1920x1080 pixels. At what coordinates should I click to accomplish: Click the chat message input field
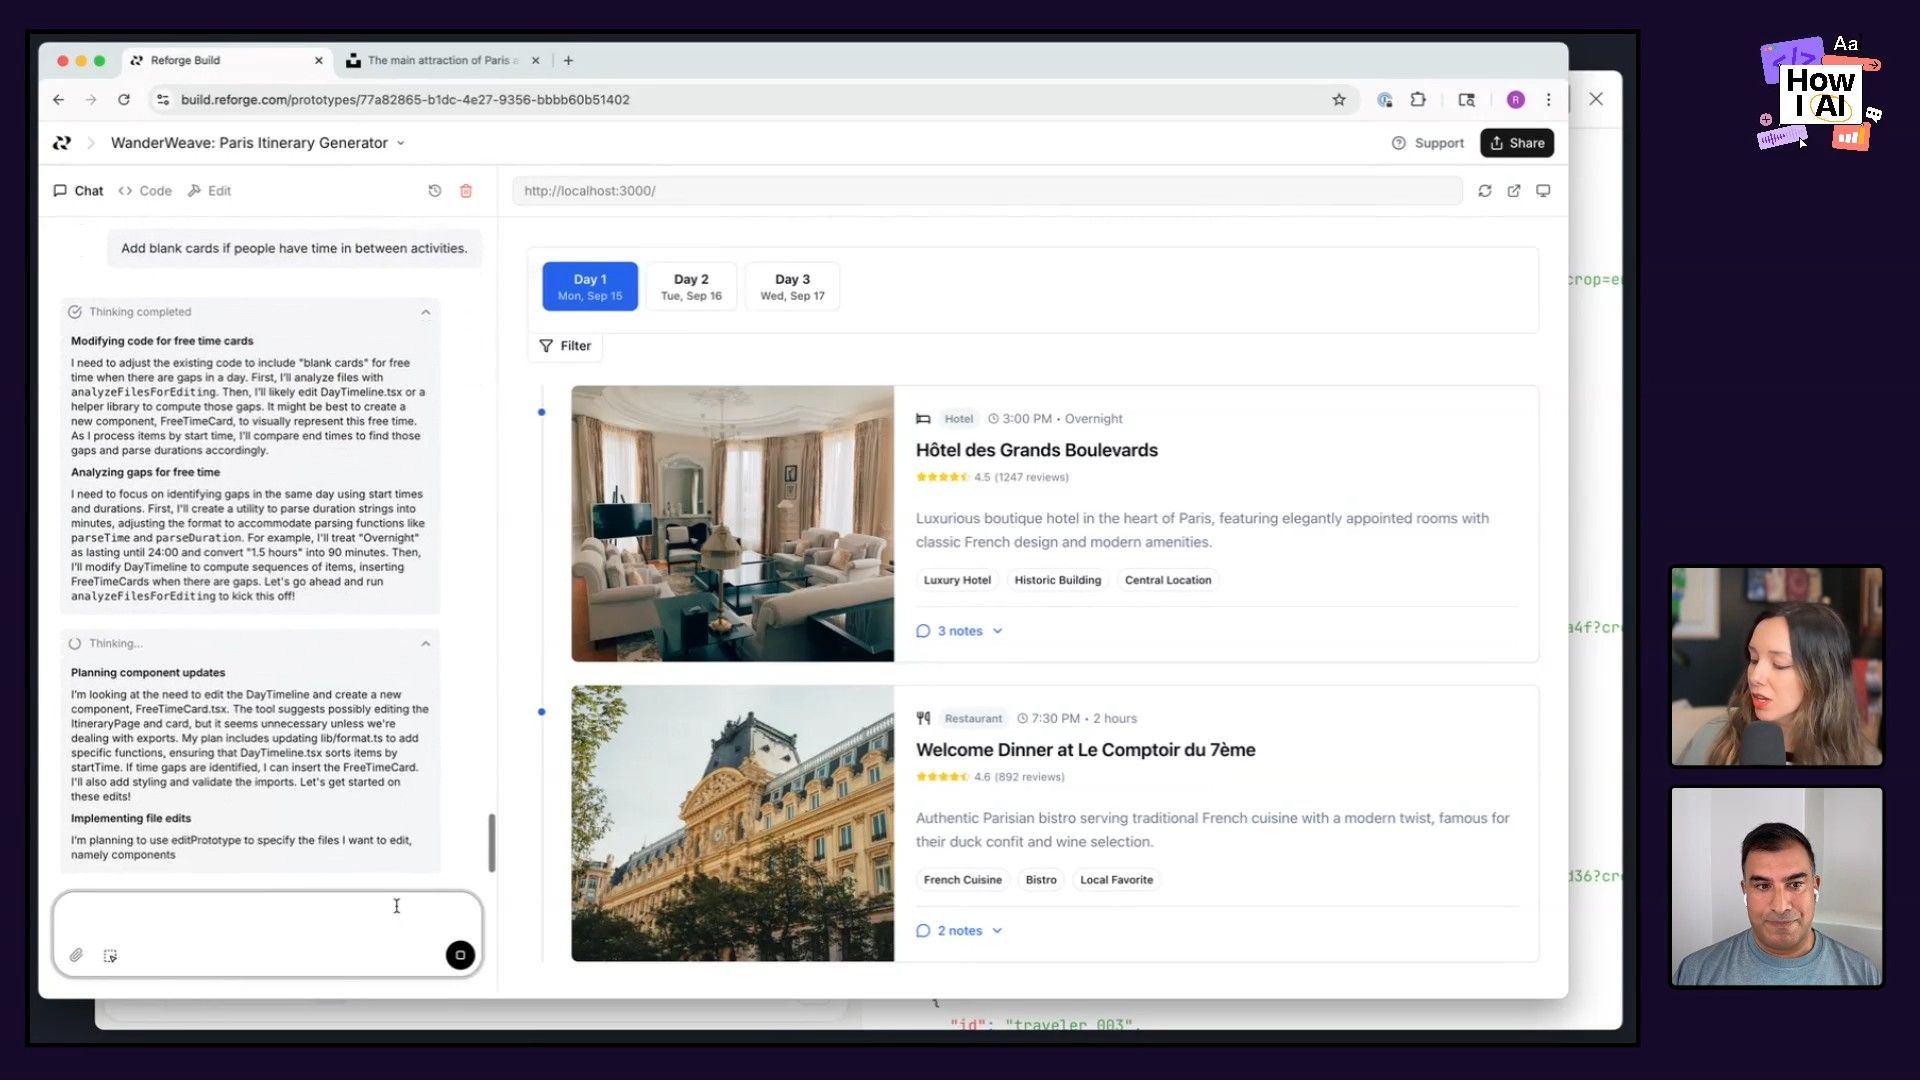(x=250, y=915)
